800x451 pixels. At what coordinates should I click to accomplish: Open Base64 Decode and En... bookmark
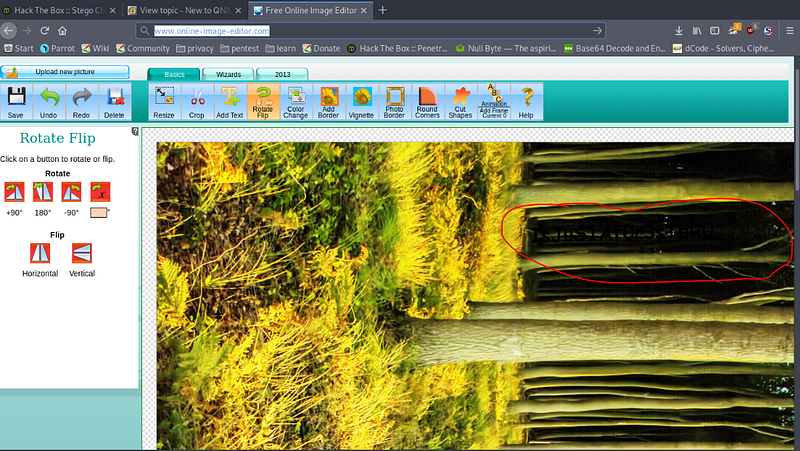coord(615,48)
